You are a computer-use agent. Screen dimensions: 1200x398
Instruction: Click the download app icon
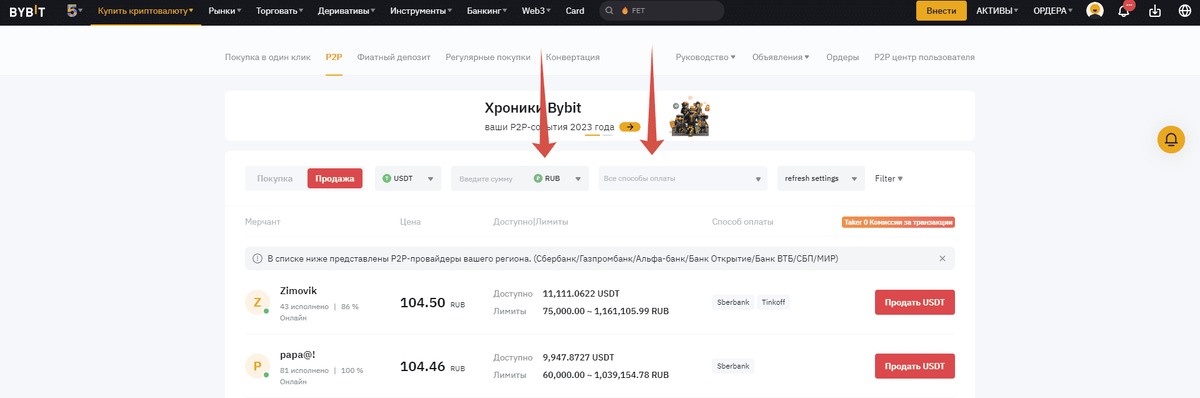click(1156, 11)
